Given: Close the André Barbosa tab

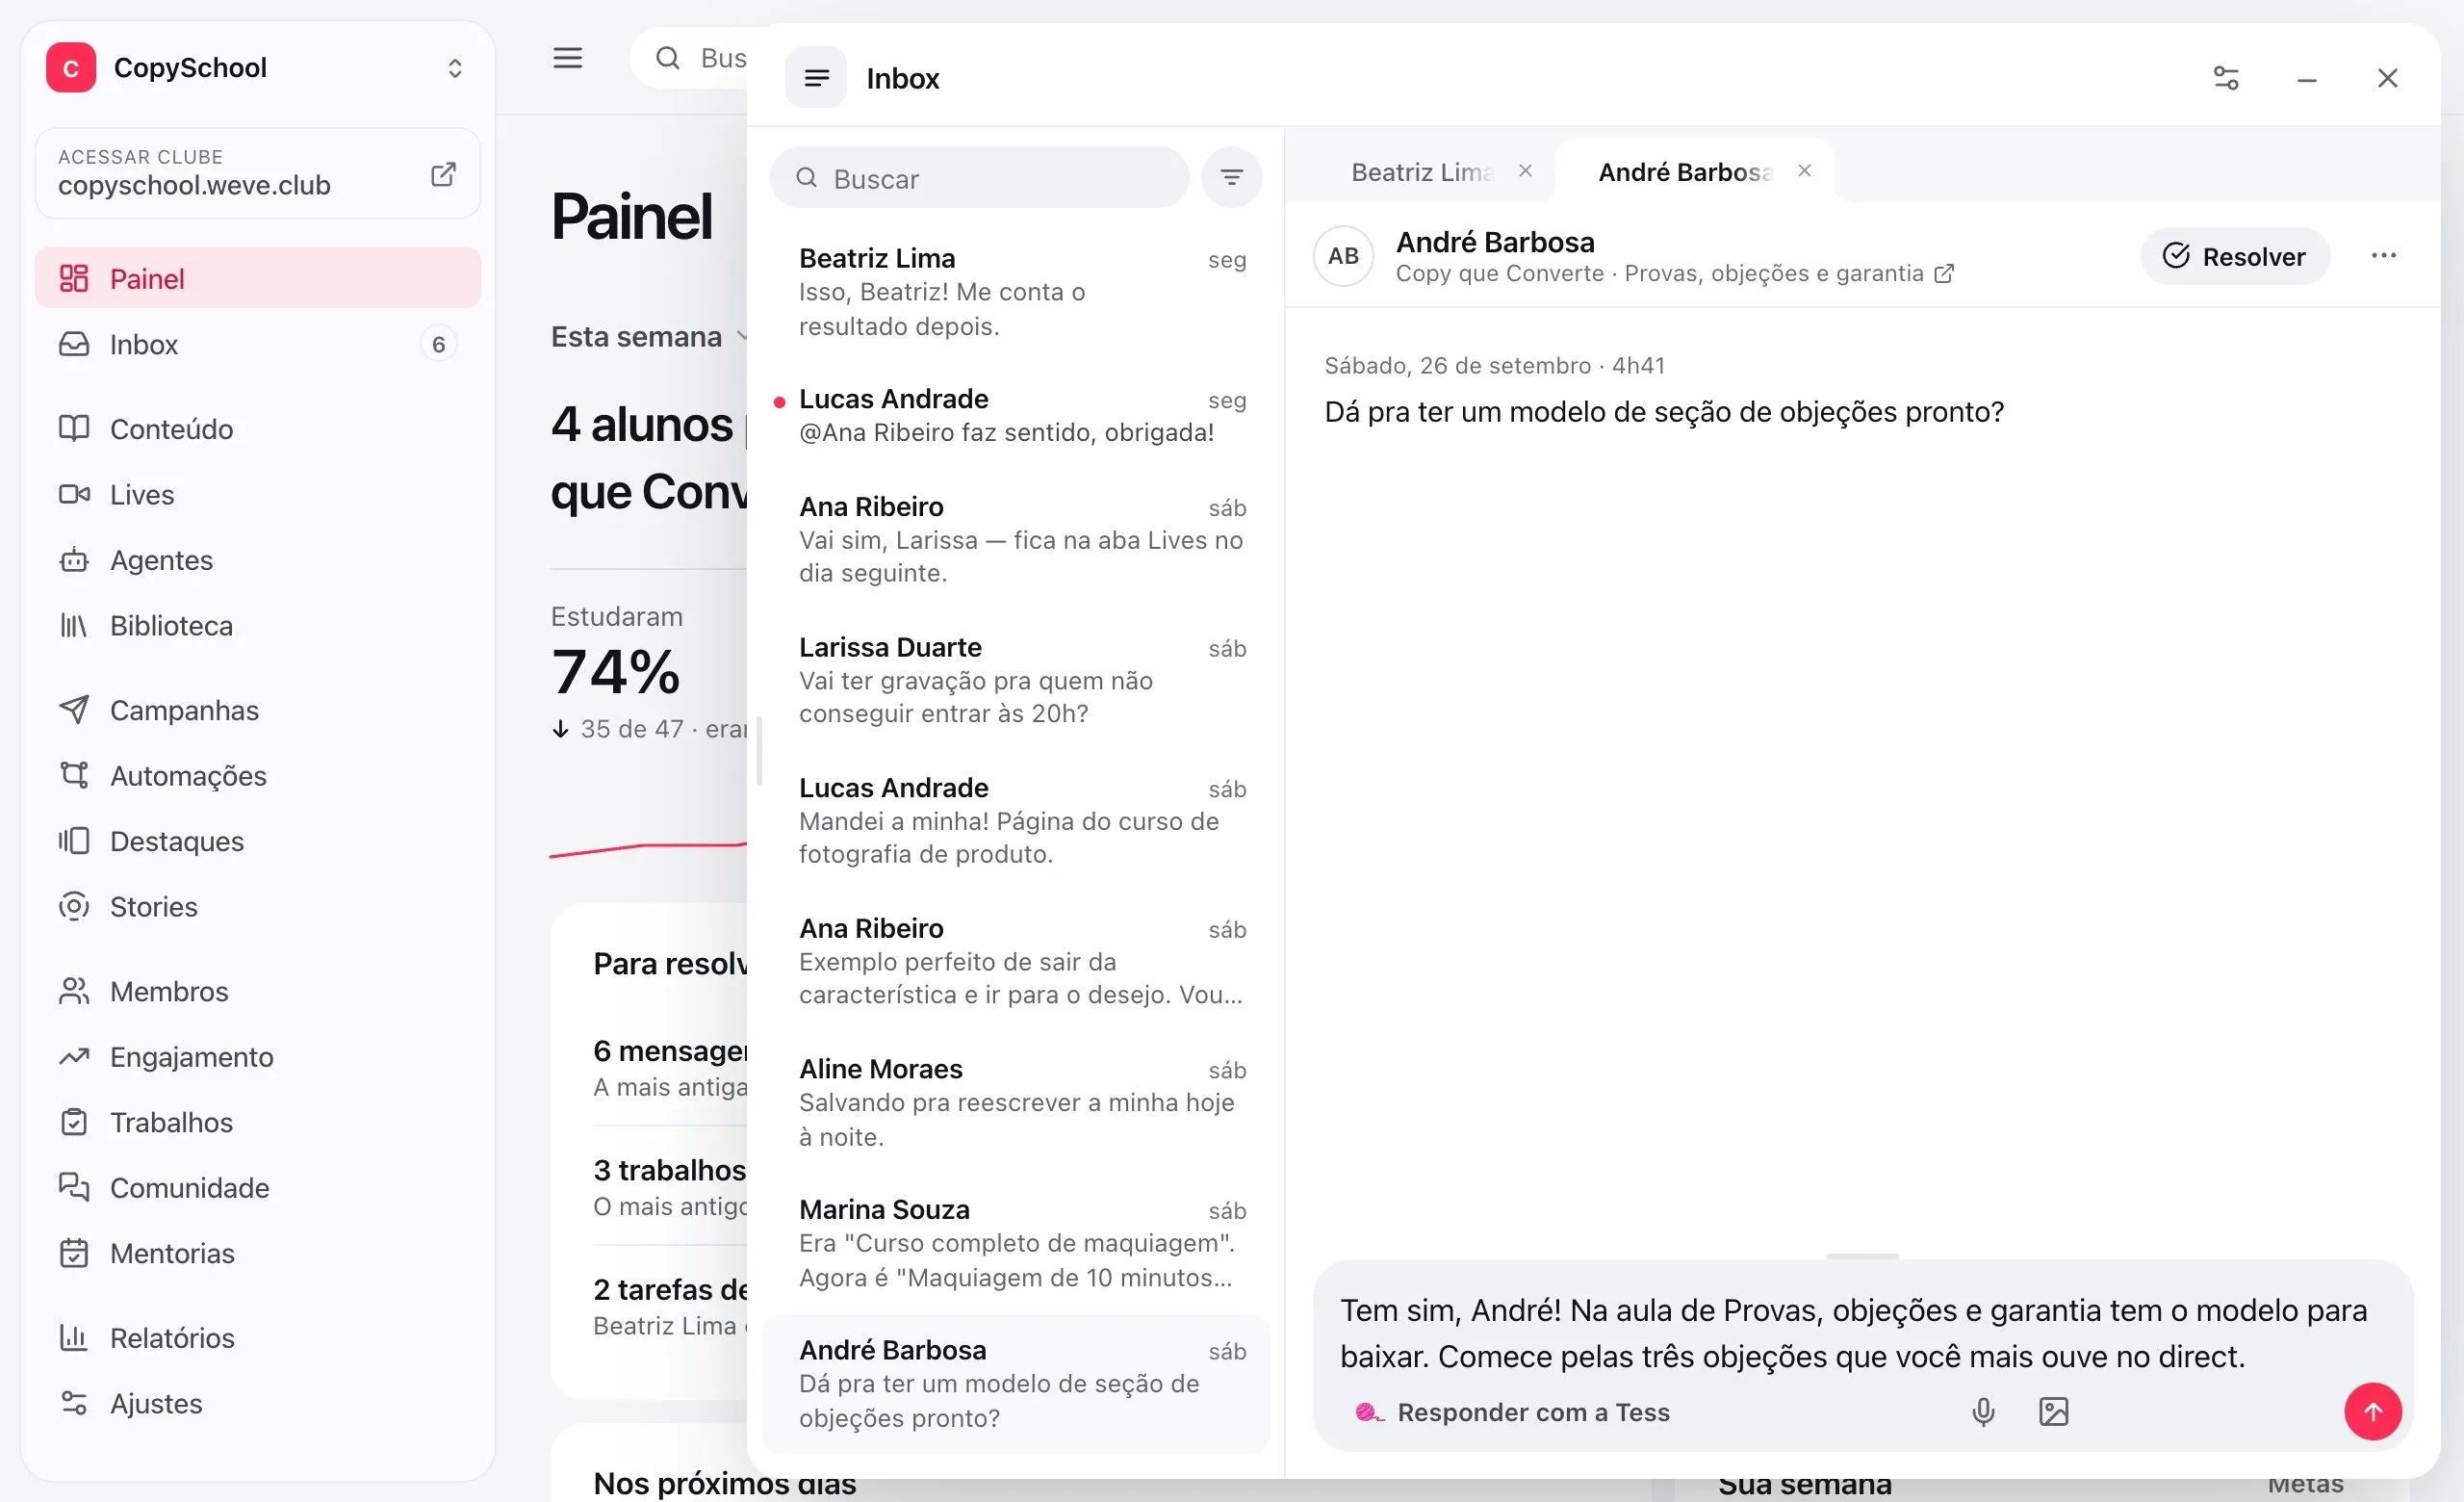Looking at the screenshot, I should (x=1804, y=171).
